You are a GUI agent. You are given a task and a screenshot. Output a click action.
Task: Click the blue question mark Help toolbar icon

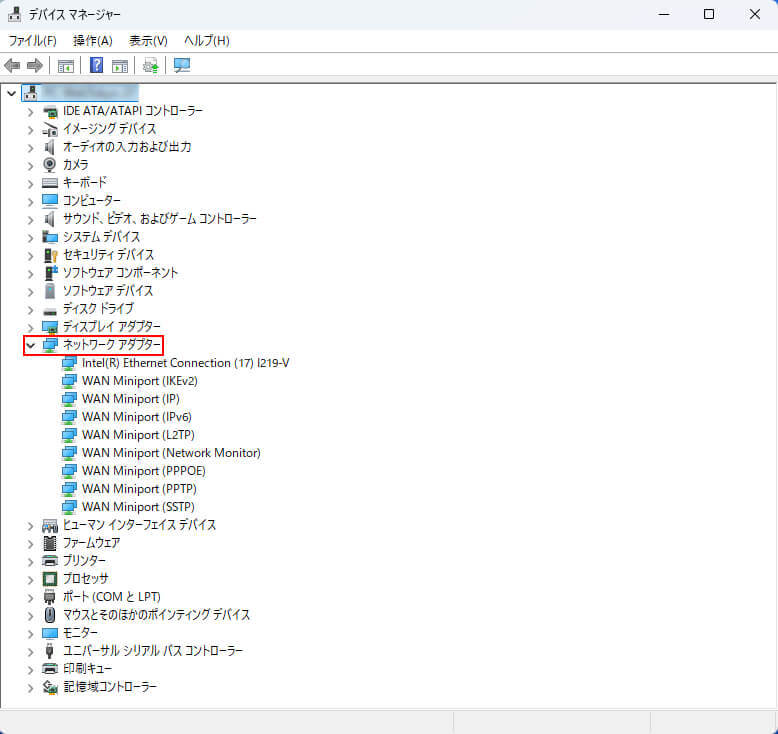click(96, 65)
